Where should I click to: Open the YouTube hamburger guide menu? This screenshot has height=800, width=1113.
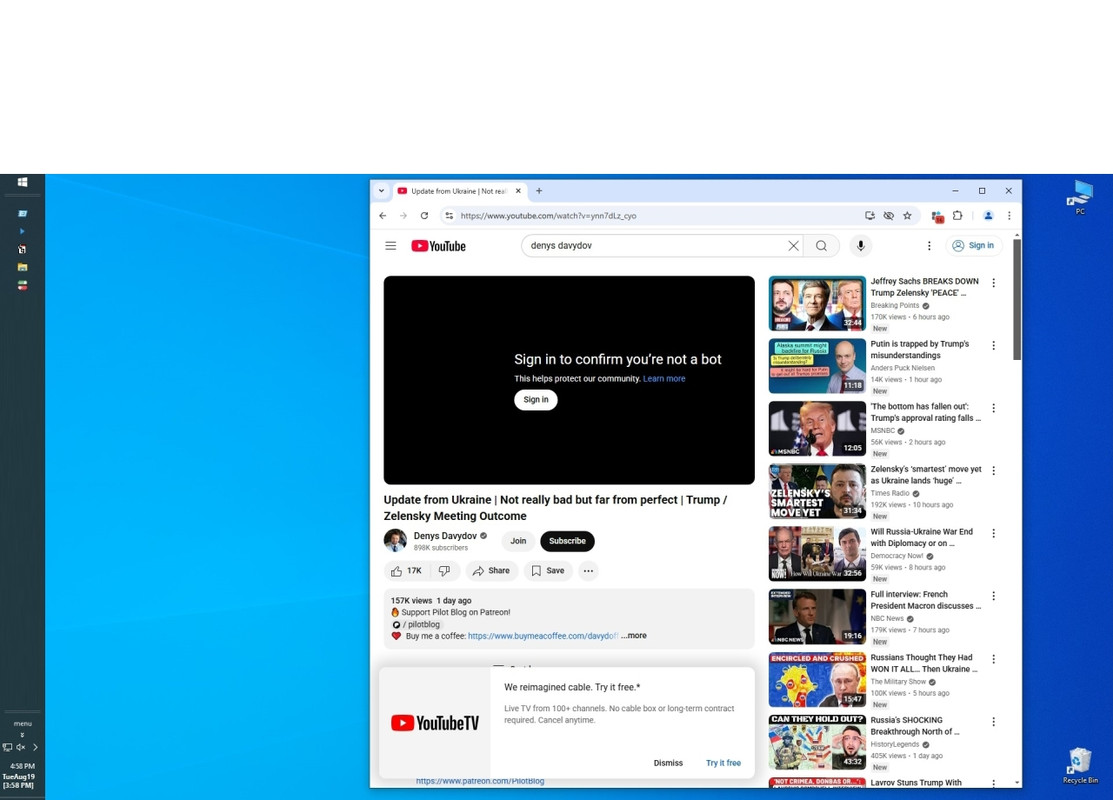(390, 246)
